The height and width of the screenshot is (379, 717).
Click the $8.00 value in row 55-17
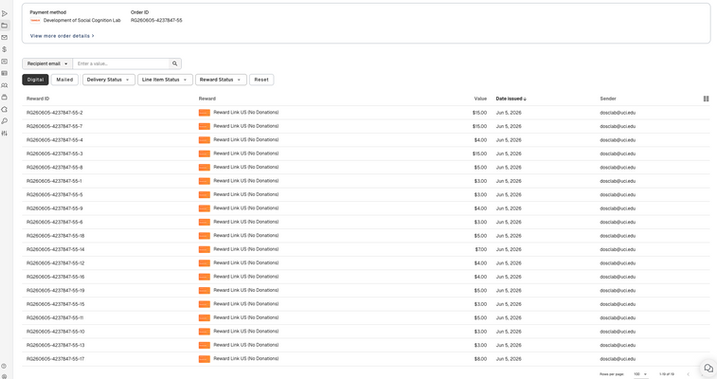(481, 359)
